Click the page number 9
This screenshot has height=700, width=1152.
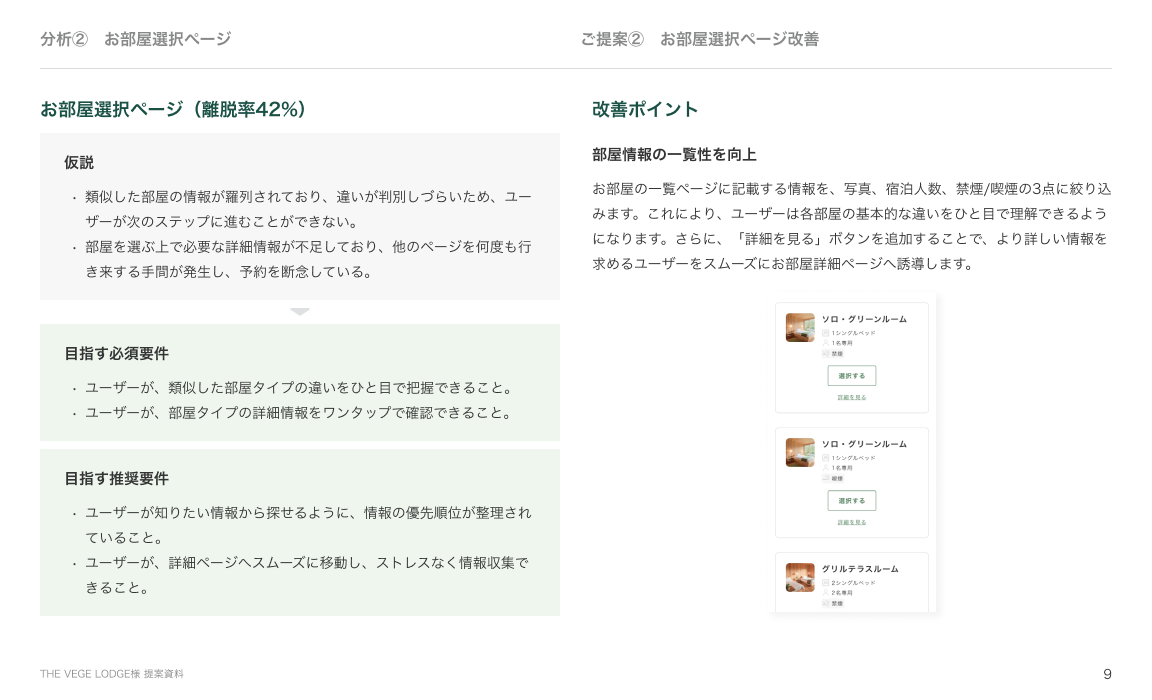coord(1107,674)
